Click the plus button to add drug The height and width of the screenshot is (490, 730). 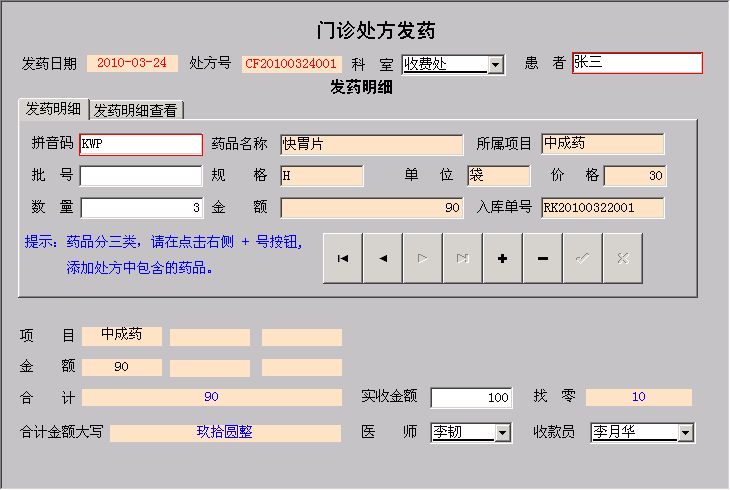pyautogui.click(x=502, y=258)
